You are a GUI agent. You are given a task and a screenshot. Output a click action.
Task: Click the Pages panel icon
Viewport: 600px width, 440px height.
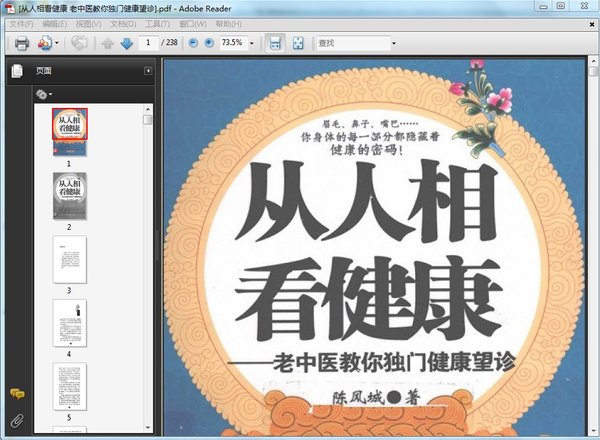(17, 71)
